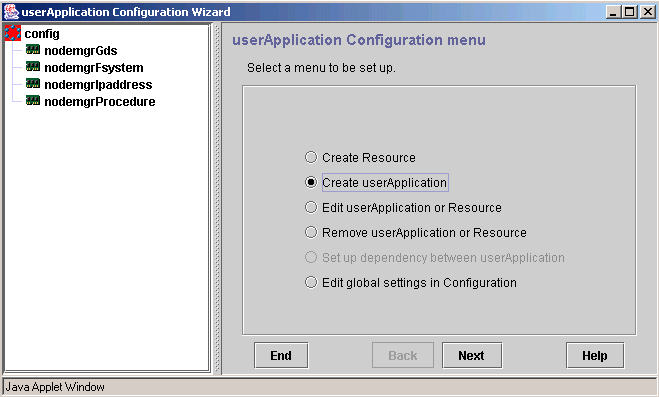Select nodemgrGds in the tree
The width and height of the screenshot is (659, 397).
coord(81,50)
